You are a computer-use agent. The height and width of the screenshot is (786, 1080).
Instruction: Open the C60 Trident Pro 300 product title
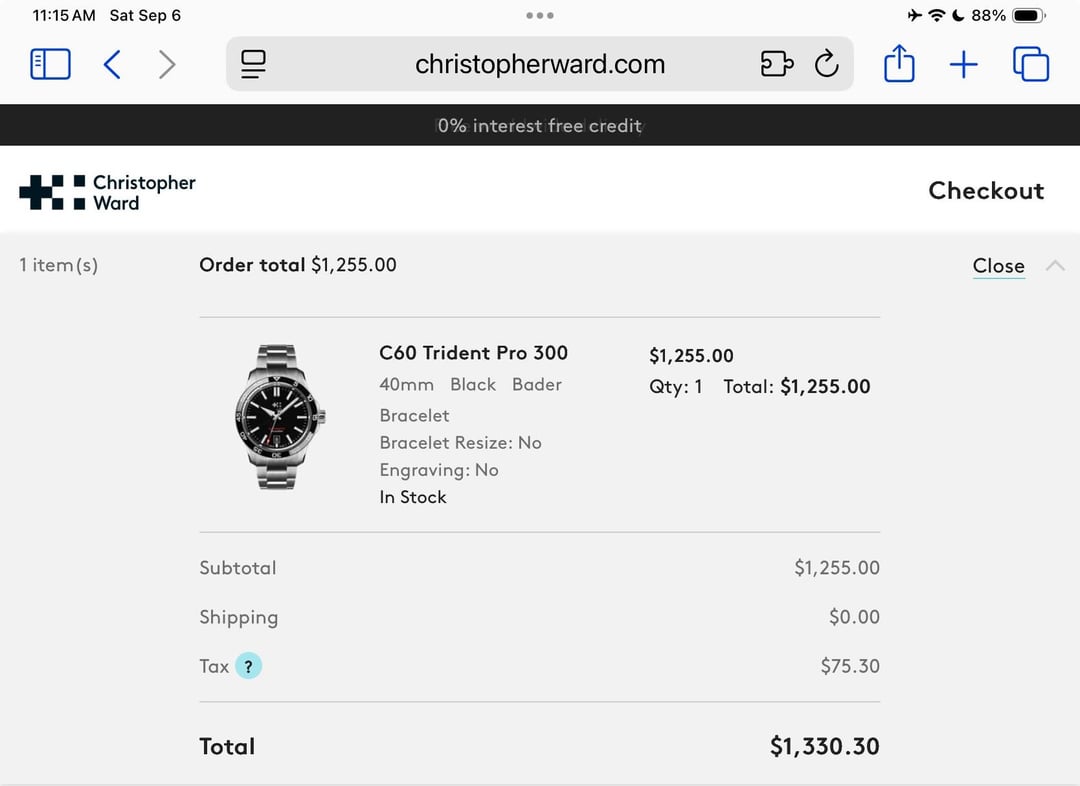473,353
